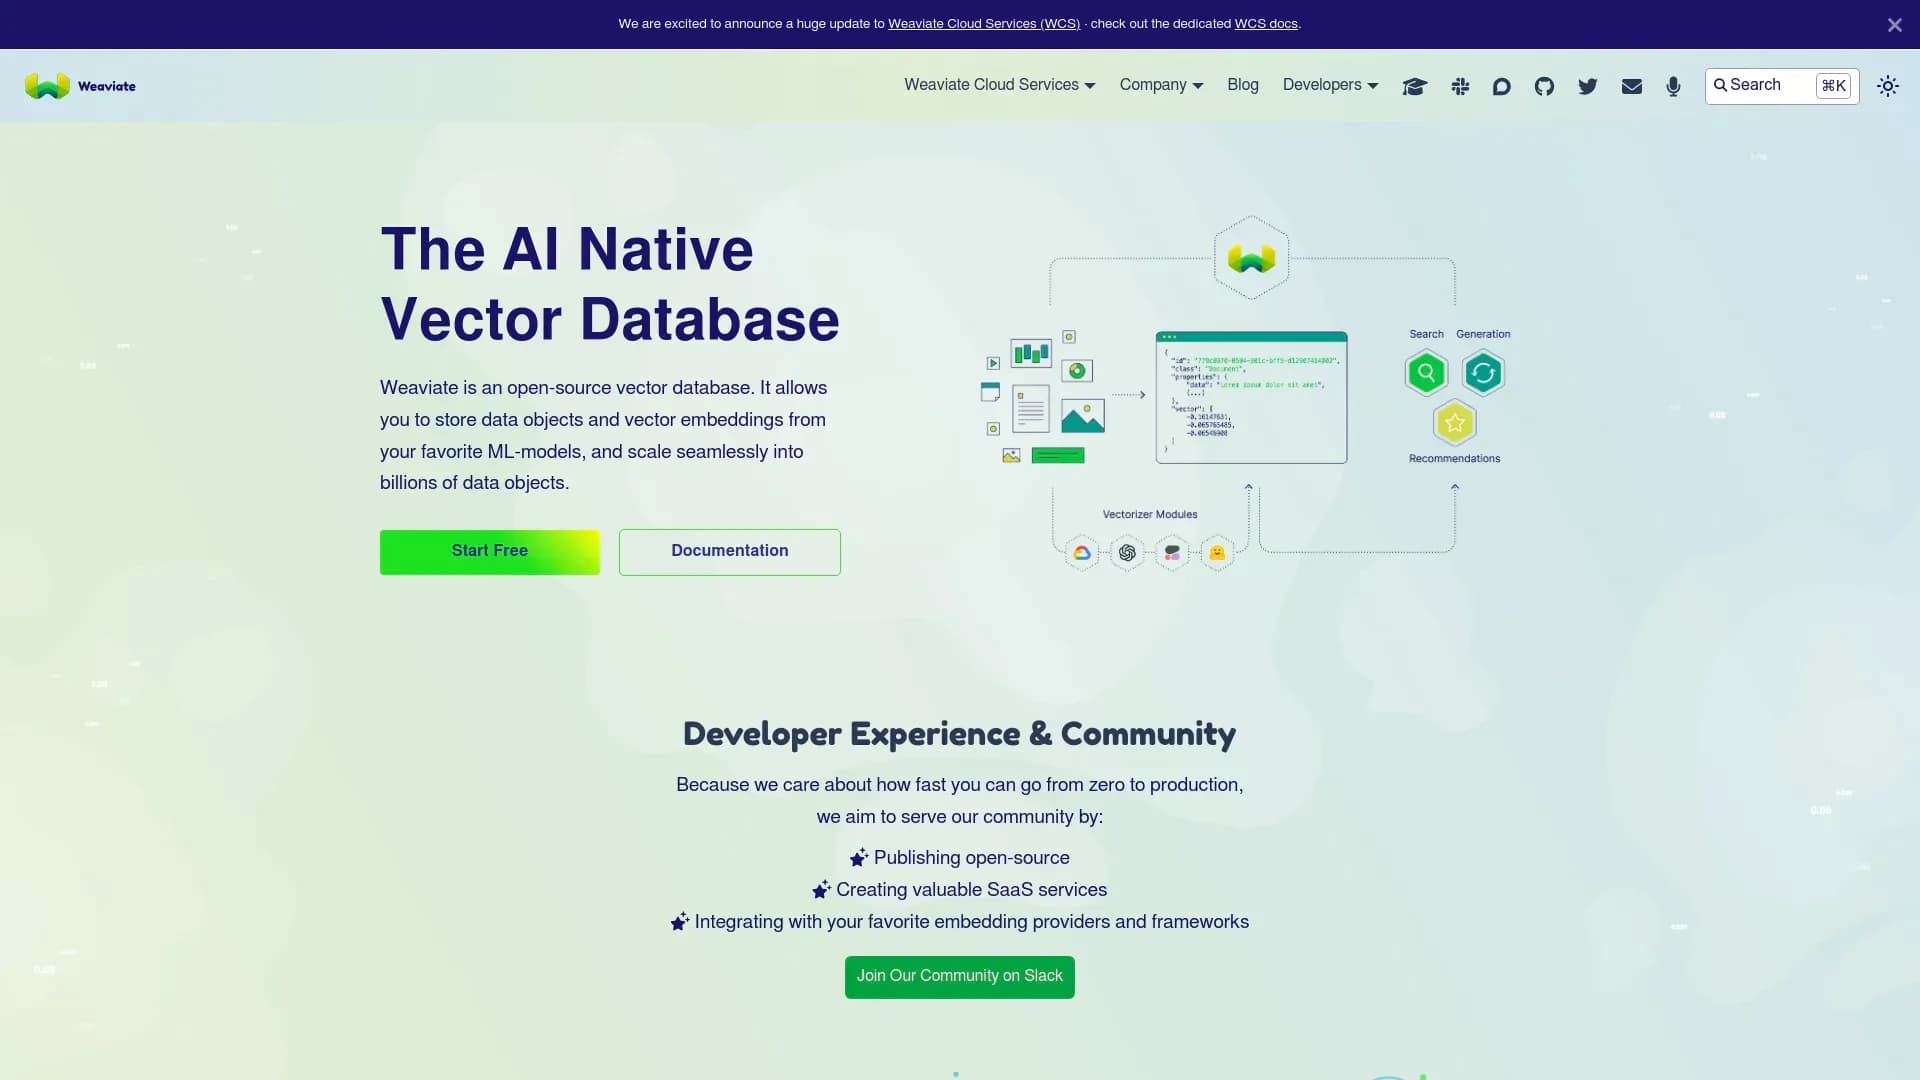Open the Twitter bird icon link

(x=1587, y=86)
